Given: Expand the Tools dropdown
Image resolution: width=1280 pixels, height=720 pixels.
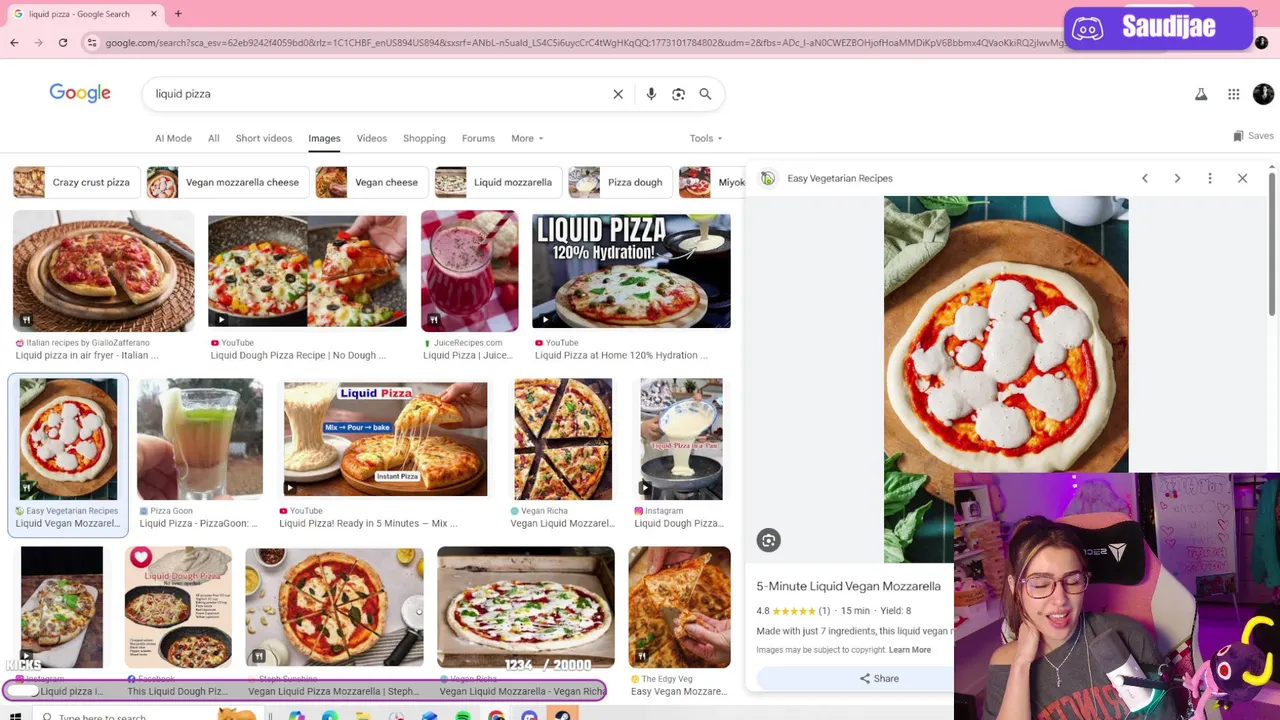Looking at the screenshot, I should 705,138.
